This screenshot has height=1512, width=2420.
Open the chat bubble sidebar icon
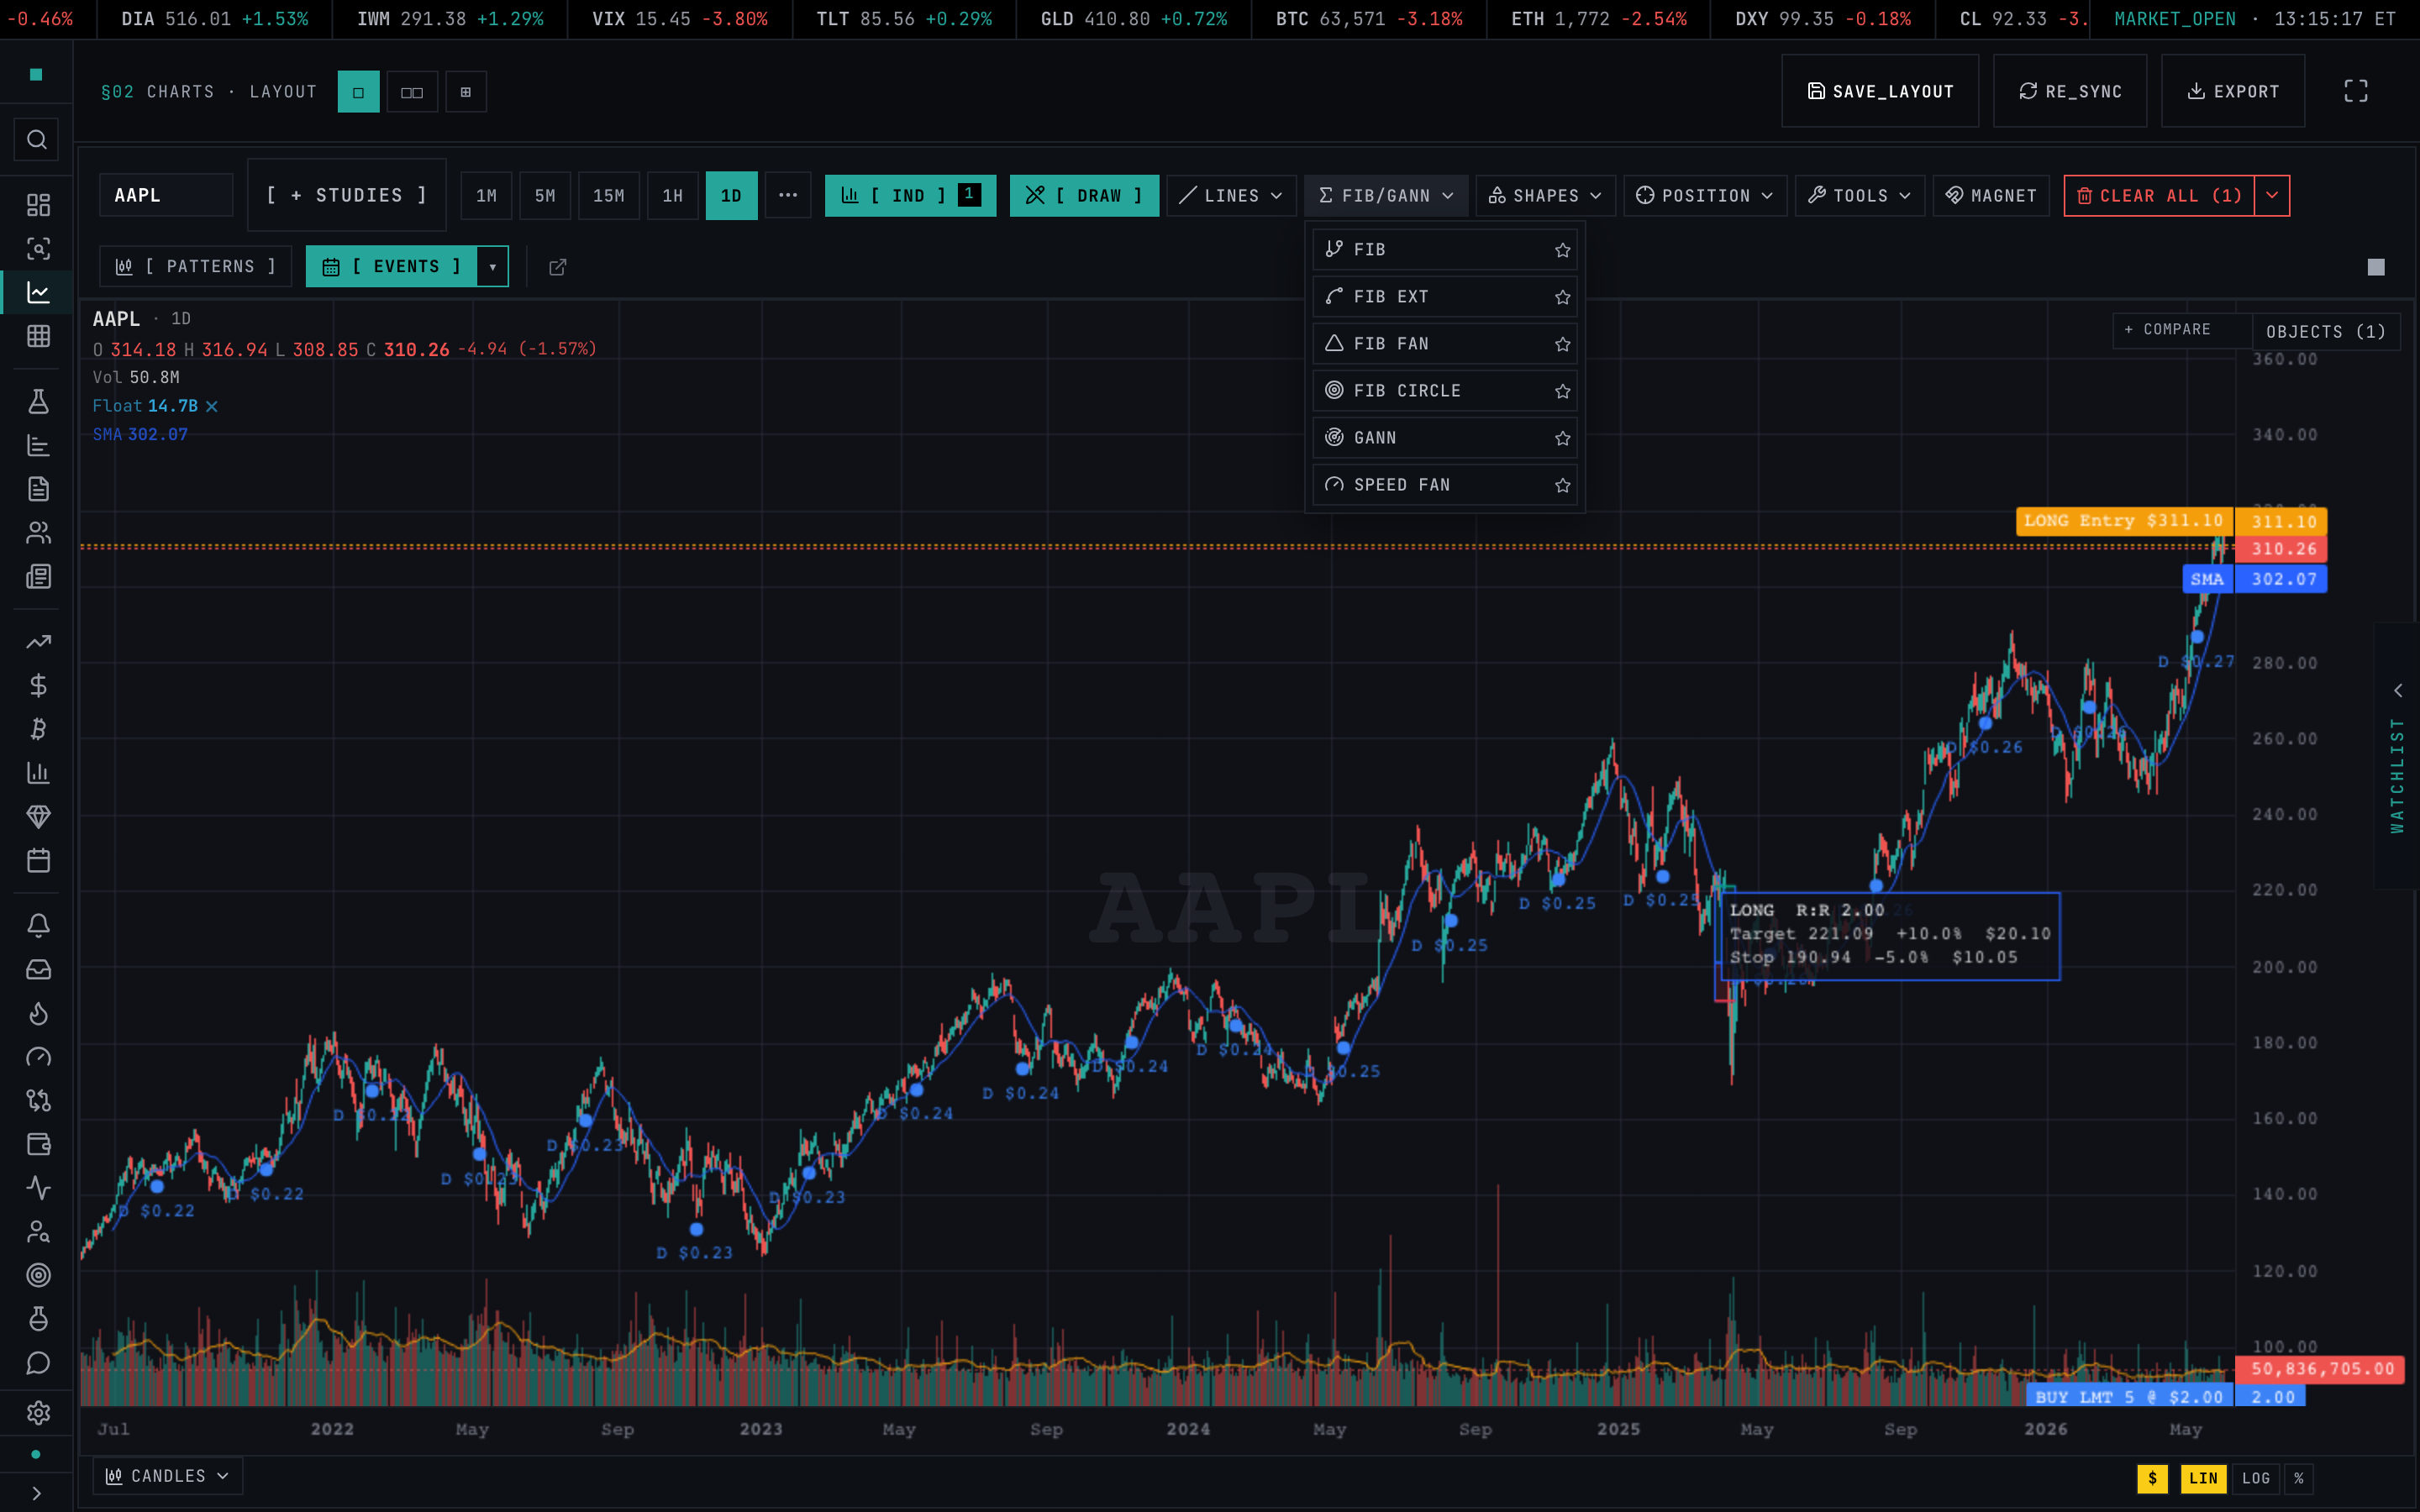pyautogui.click(x=38, y=1364)
